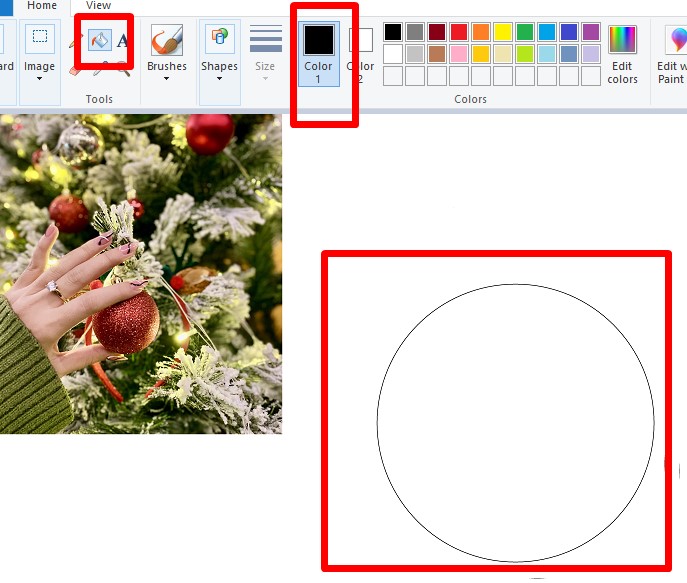Pick the lime green palette swatch
The width and height of the screenshot is (687, 583).
coord(525,54)
